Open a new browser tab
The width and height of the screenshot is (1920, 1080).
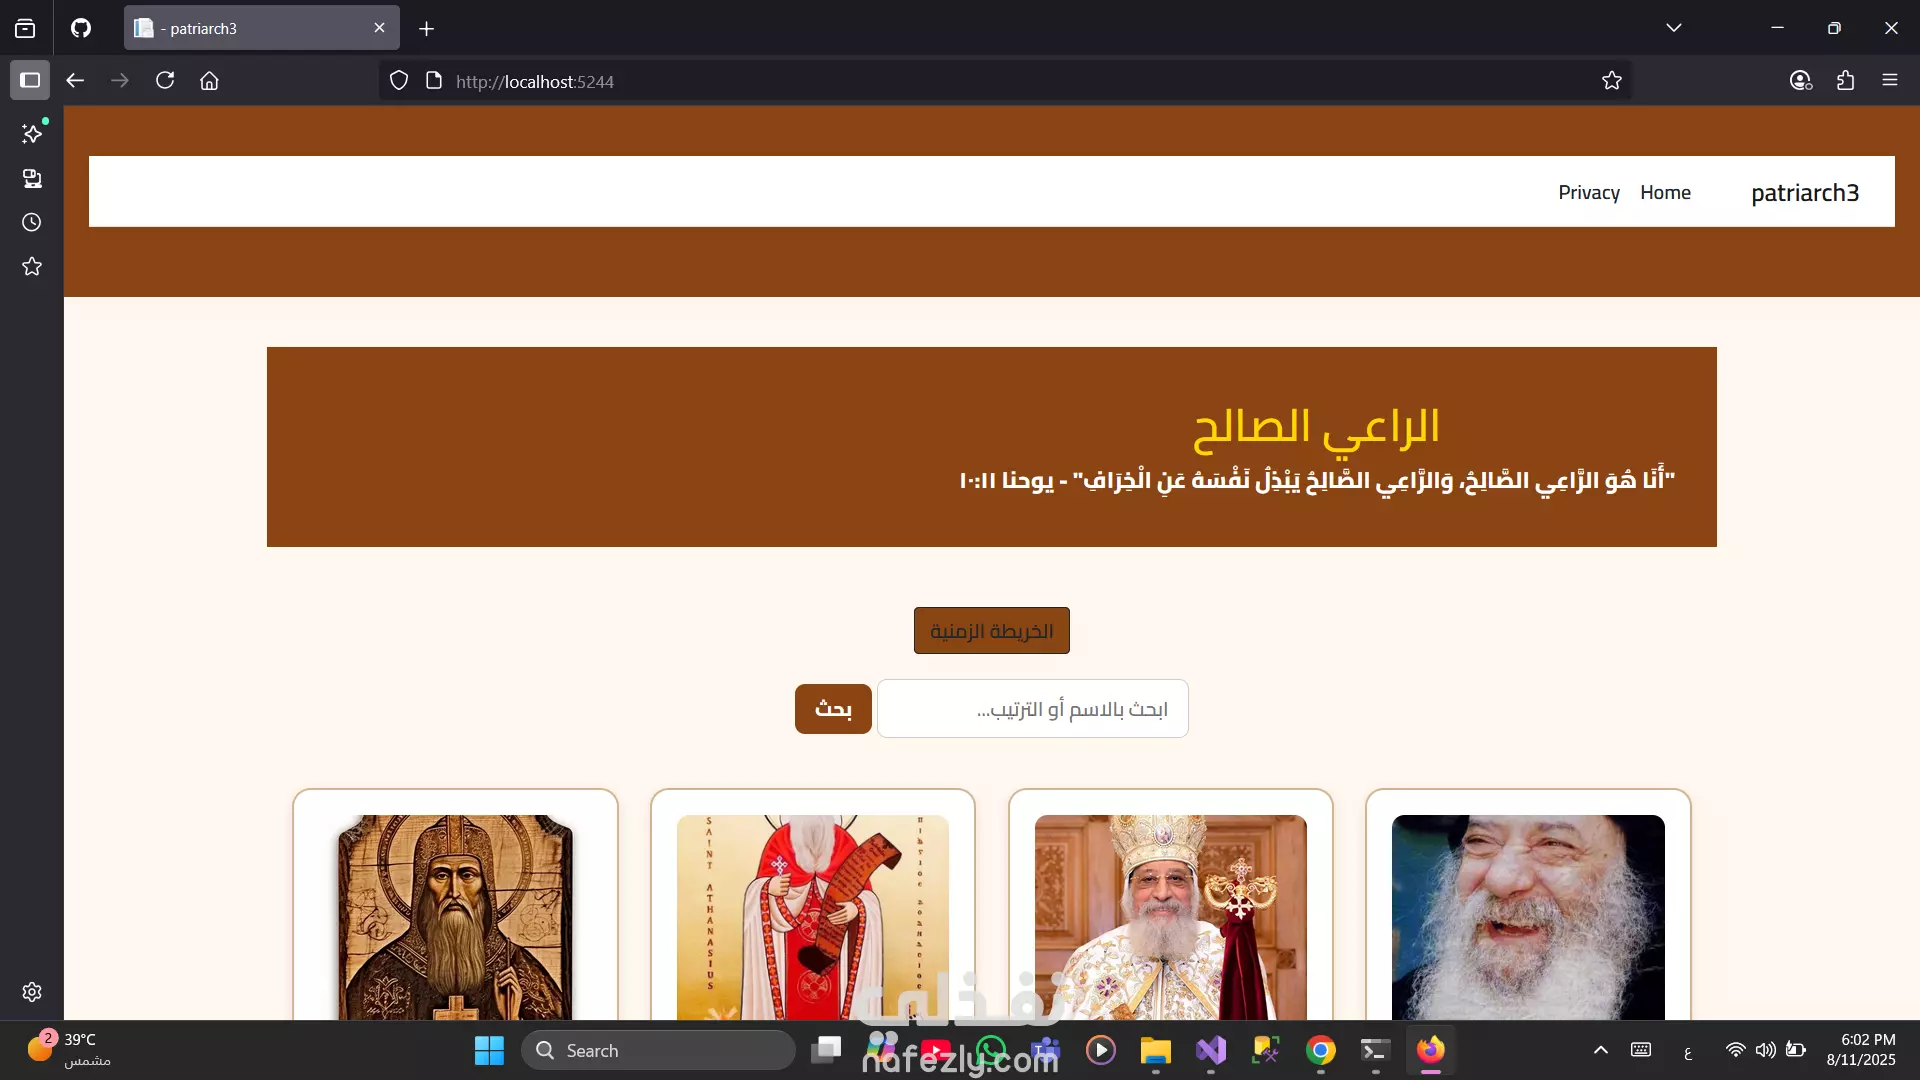click(x=427, y=29)
